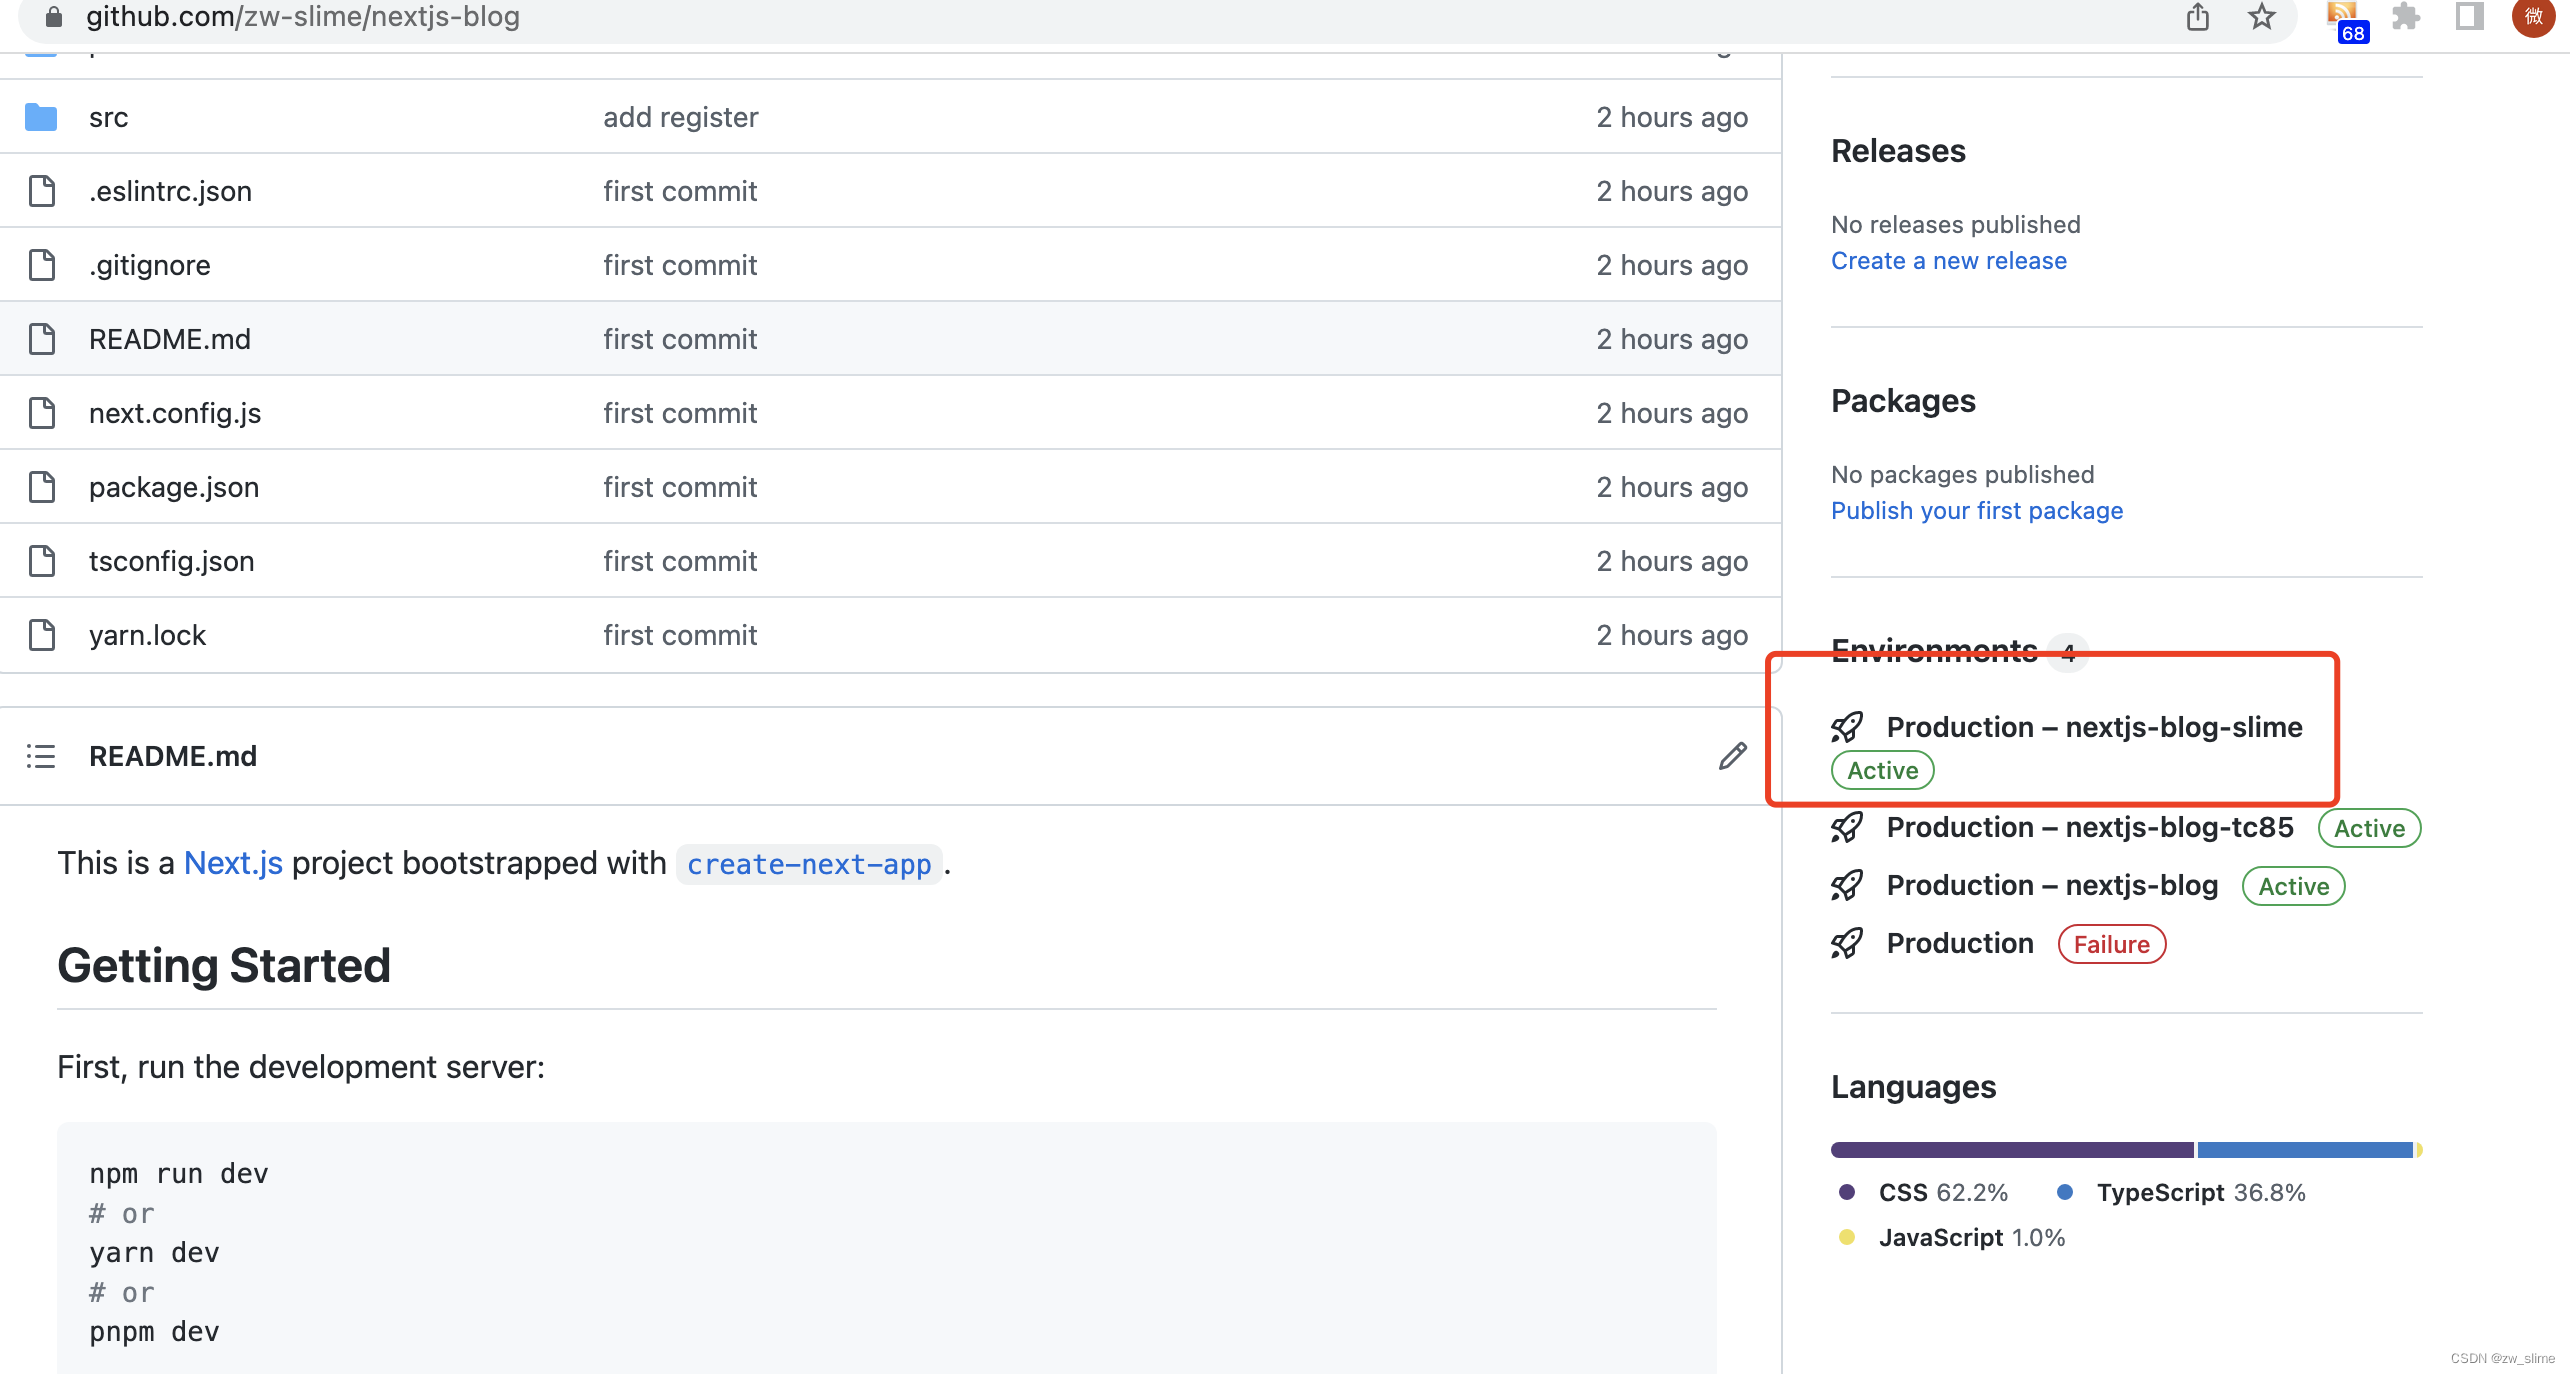The image size is (2570, 1374).
Task: Click Publish your first package
Action: (1977, 511)
